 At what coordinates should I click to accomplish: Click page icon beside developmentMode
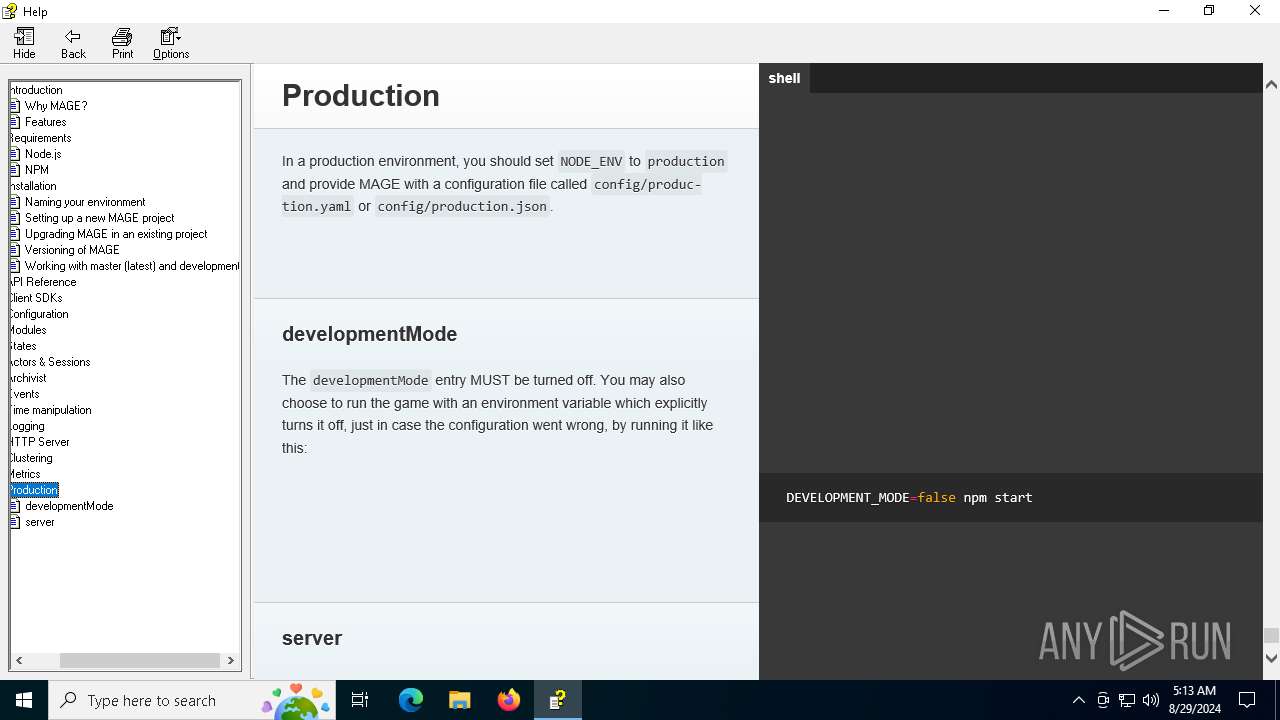click(15, 506)
